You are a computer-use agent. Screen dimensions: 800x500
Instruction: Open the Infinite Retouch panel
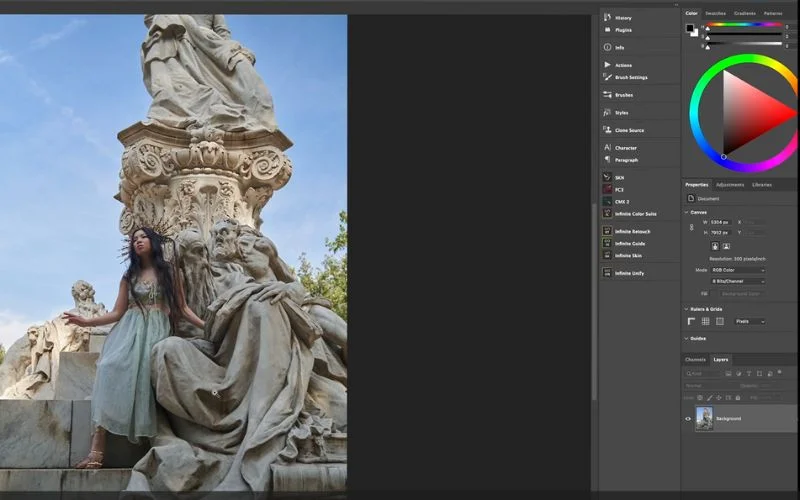pos(631,231)
